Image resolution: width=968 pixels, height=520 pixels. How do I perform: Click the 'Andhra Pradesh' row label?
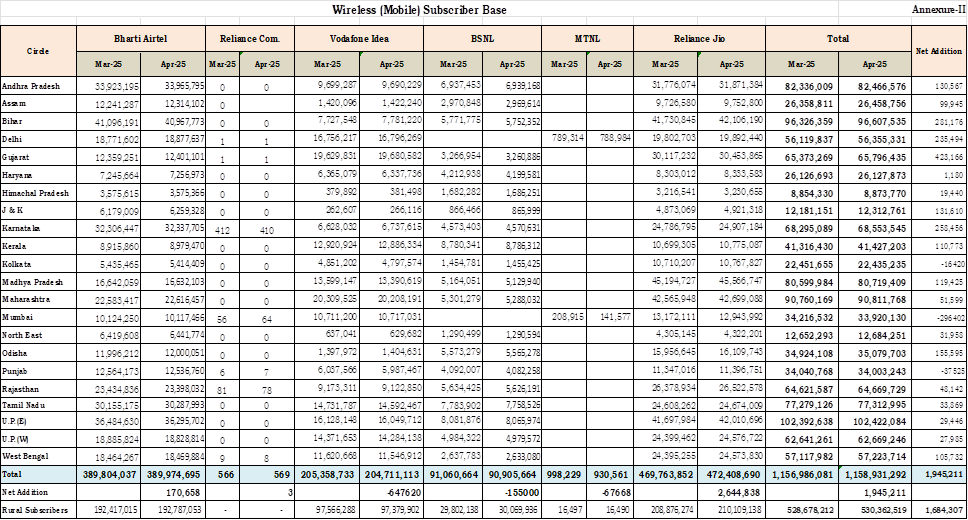click(31, 86)
